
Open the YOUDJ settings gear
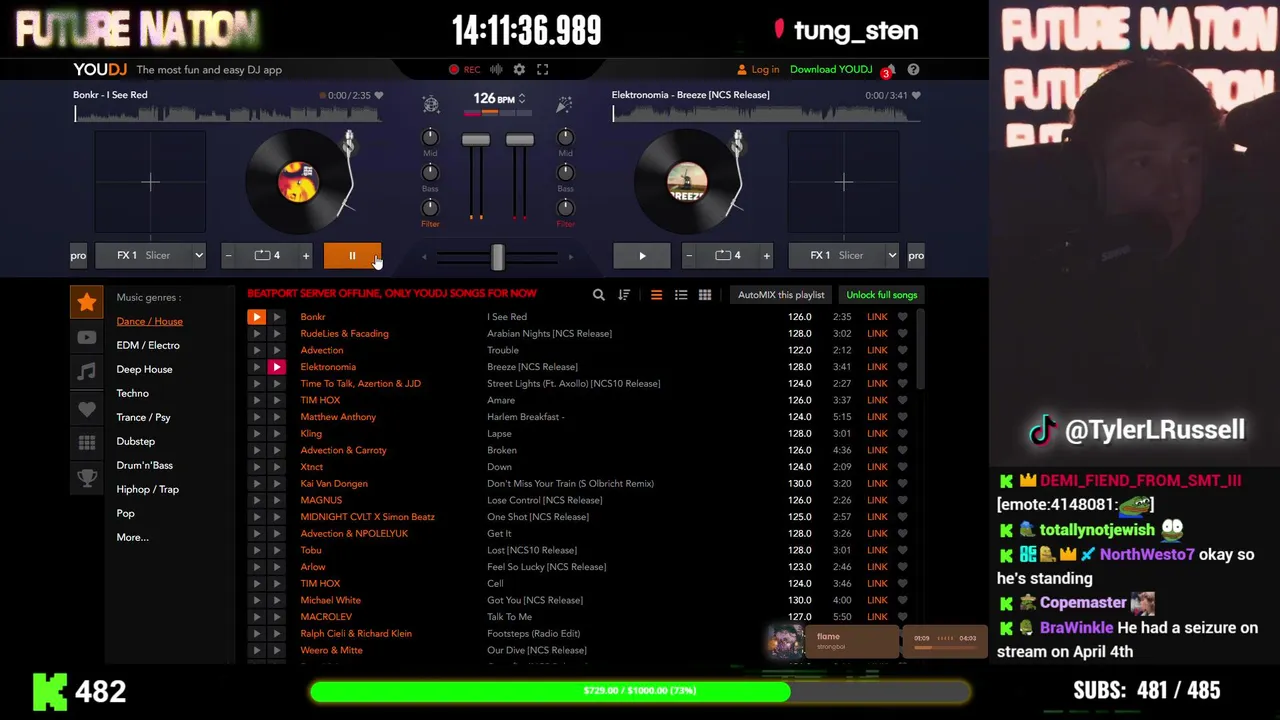coord(519,70)
